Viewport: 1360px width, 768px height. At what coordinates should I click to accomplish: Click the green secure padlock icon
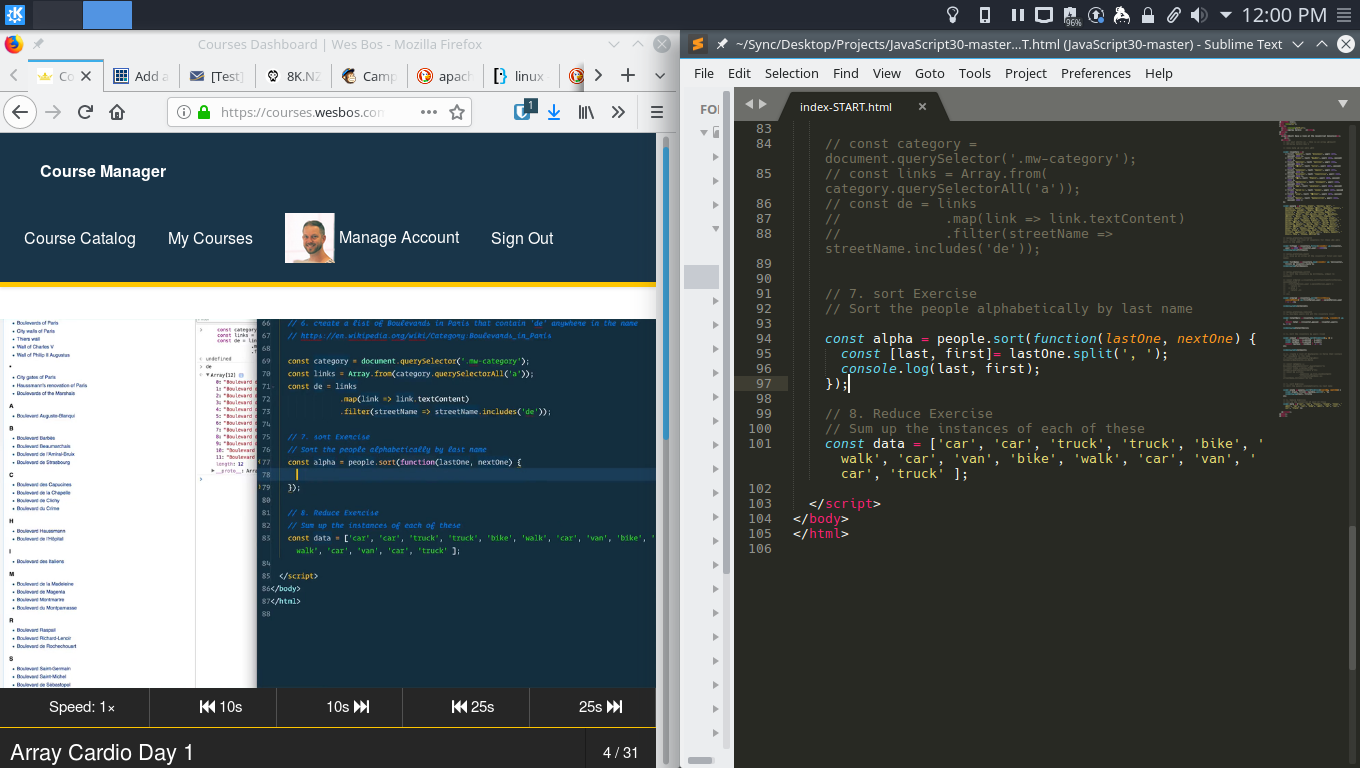click(205, 113)
